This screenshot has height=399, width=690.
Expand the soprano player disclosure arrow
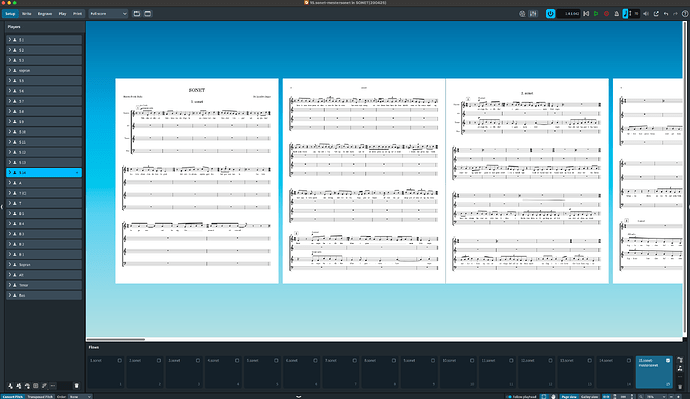(10, 70)
